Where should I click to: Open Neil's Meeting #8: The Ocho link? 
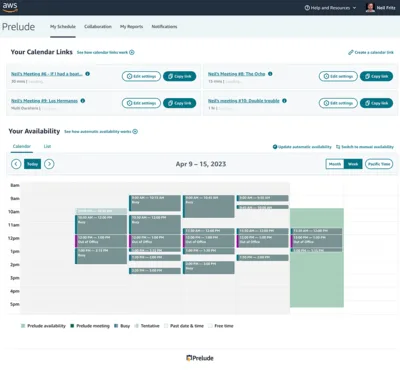tap(236, 74)
